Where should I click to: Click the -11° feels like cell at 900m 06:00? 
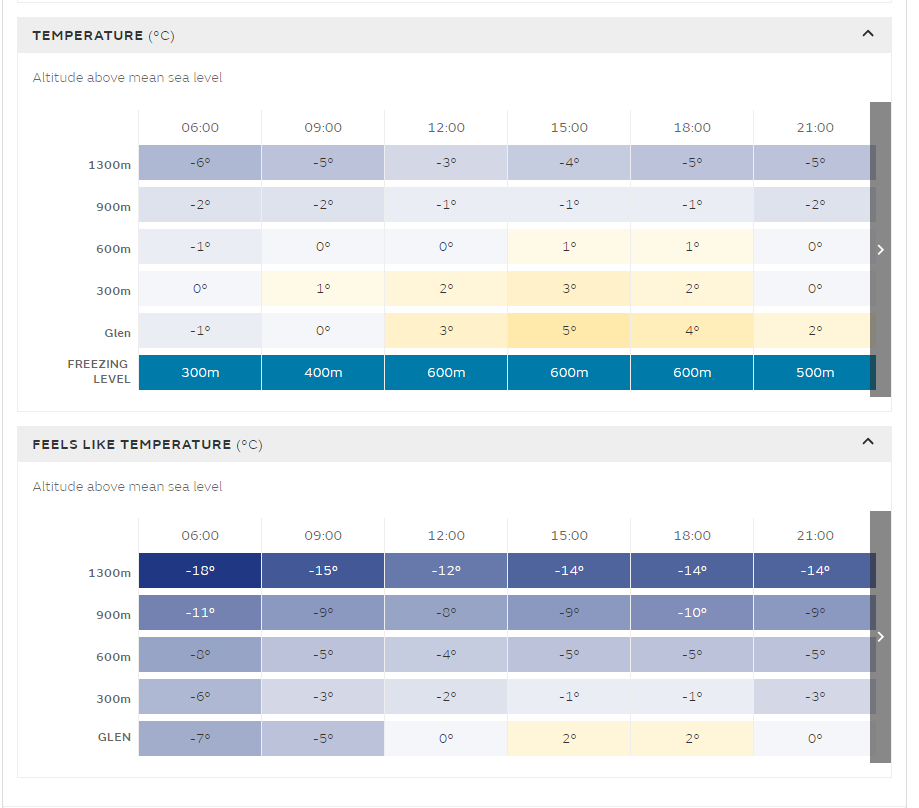(200, 612)
